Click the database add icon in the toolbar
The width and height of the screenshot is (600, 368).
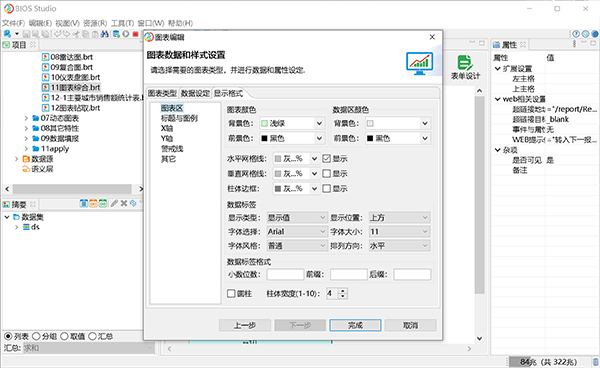coord(116,34)
